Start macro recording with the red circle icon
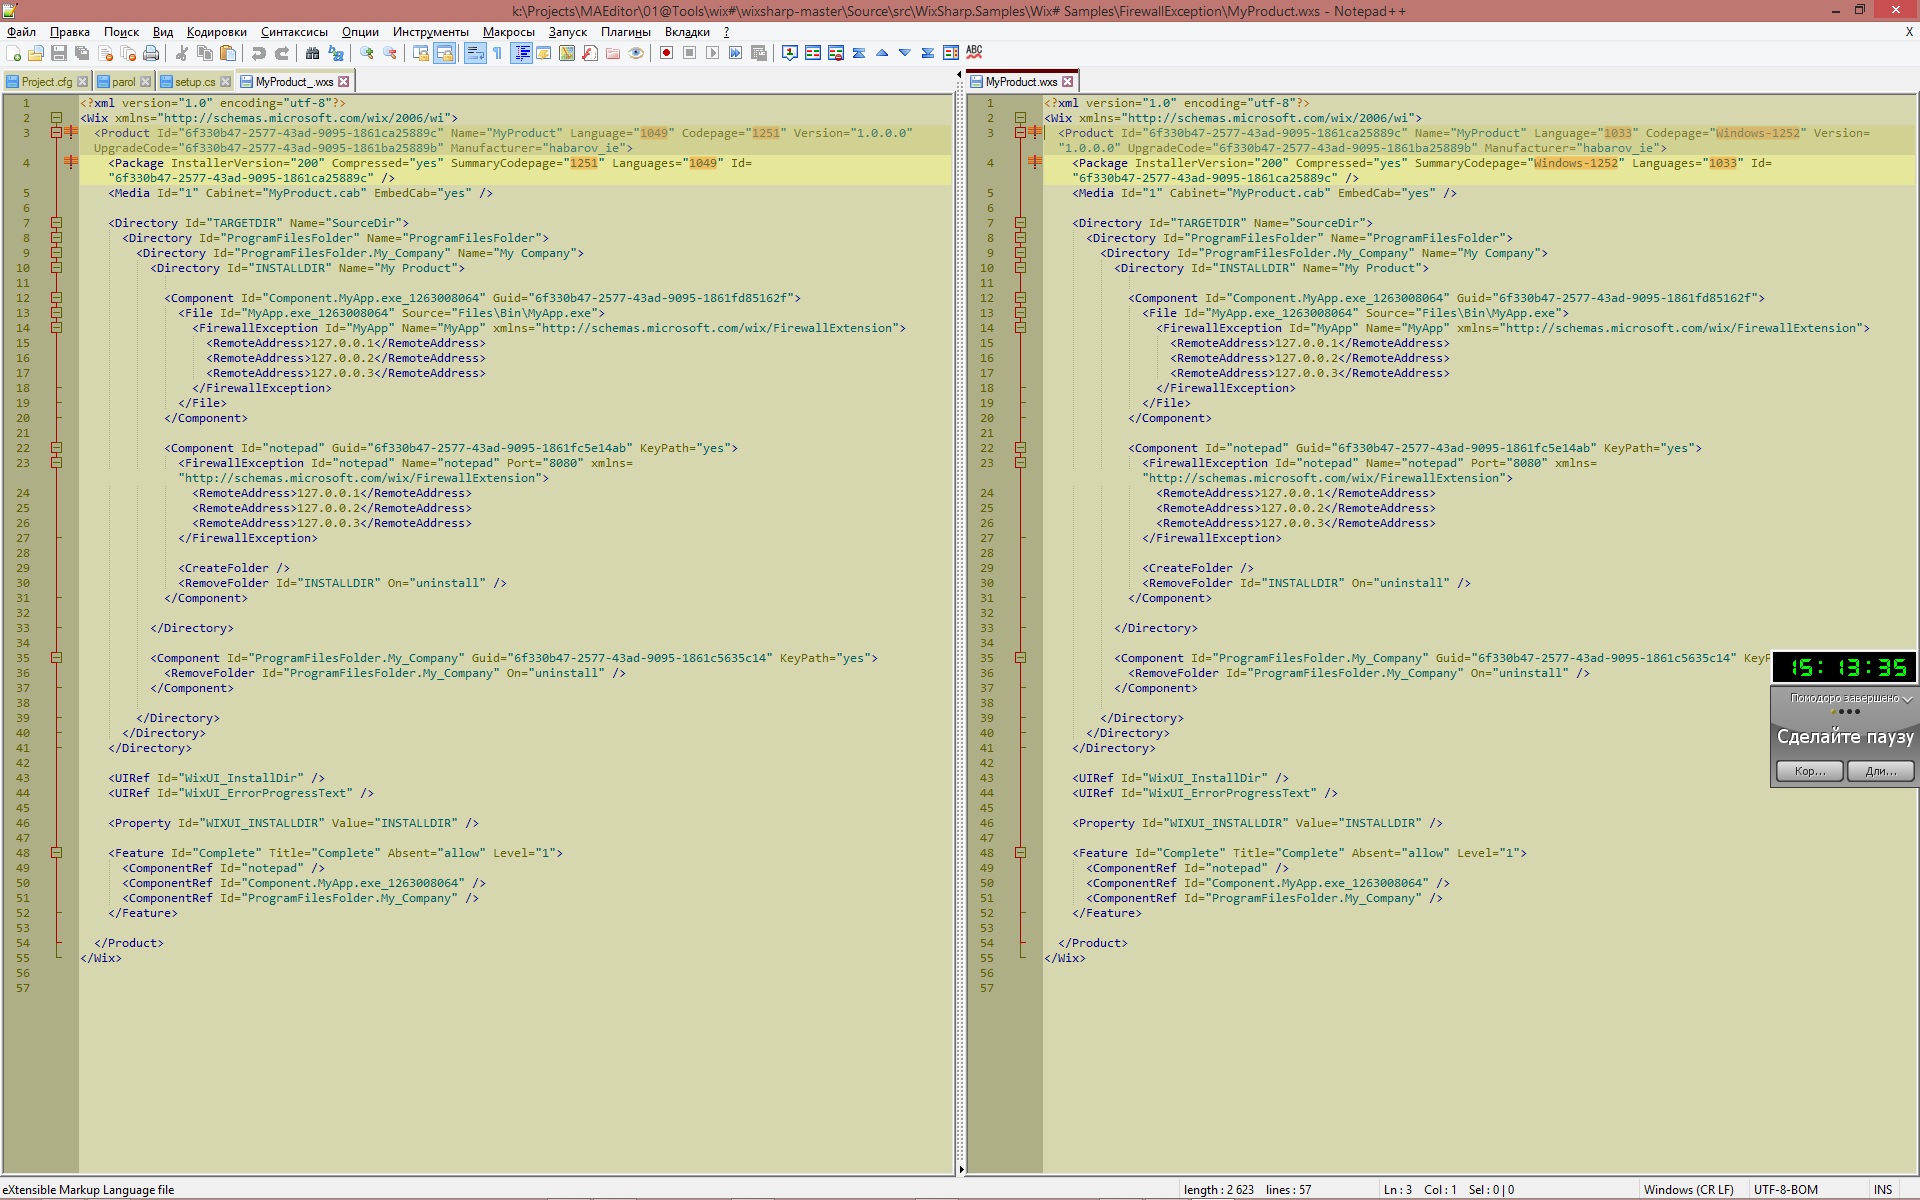Screen dimensions: 1920x1200 point(666,54)
